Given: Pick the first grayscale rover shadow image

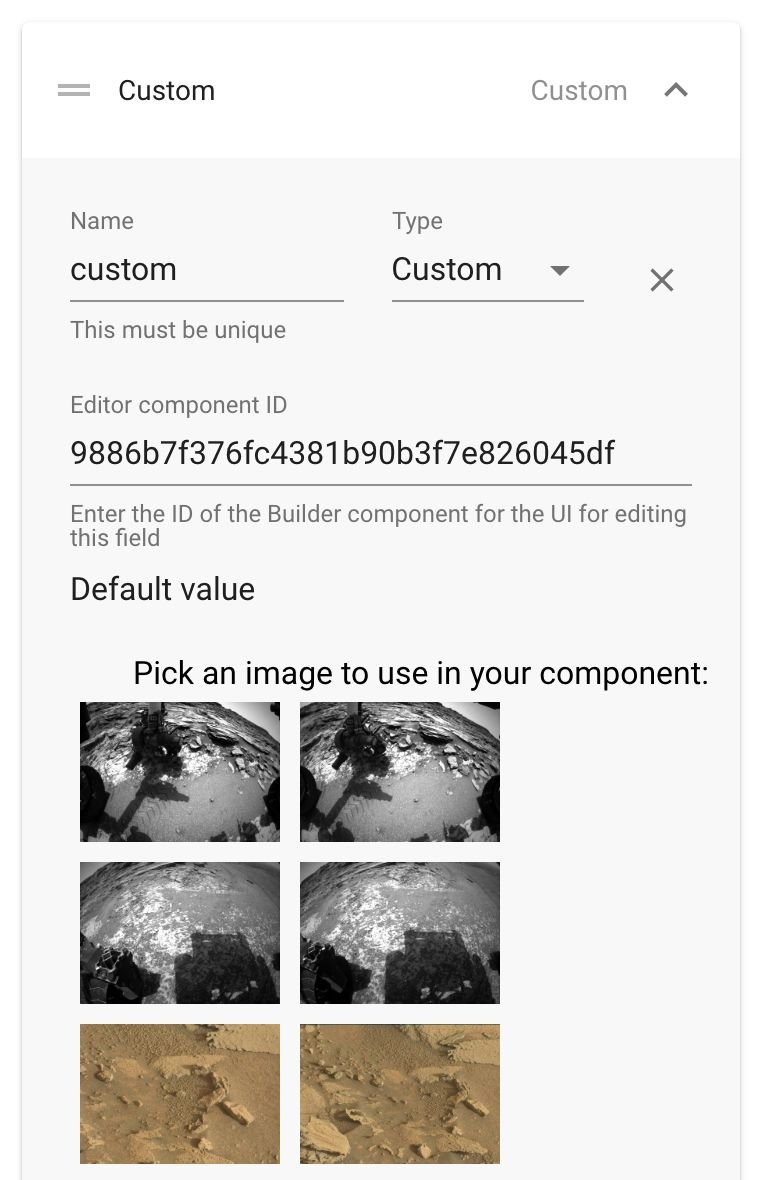Looking at the screenshot, I should click(x=180, y=772).
